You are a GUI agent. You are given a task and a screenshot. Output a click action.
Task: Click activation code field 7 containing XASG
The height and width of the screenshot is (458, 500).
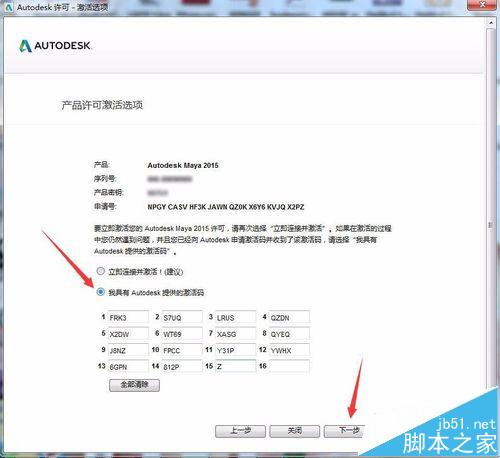tap(236, 334)
